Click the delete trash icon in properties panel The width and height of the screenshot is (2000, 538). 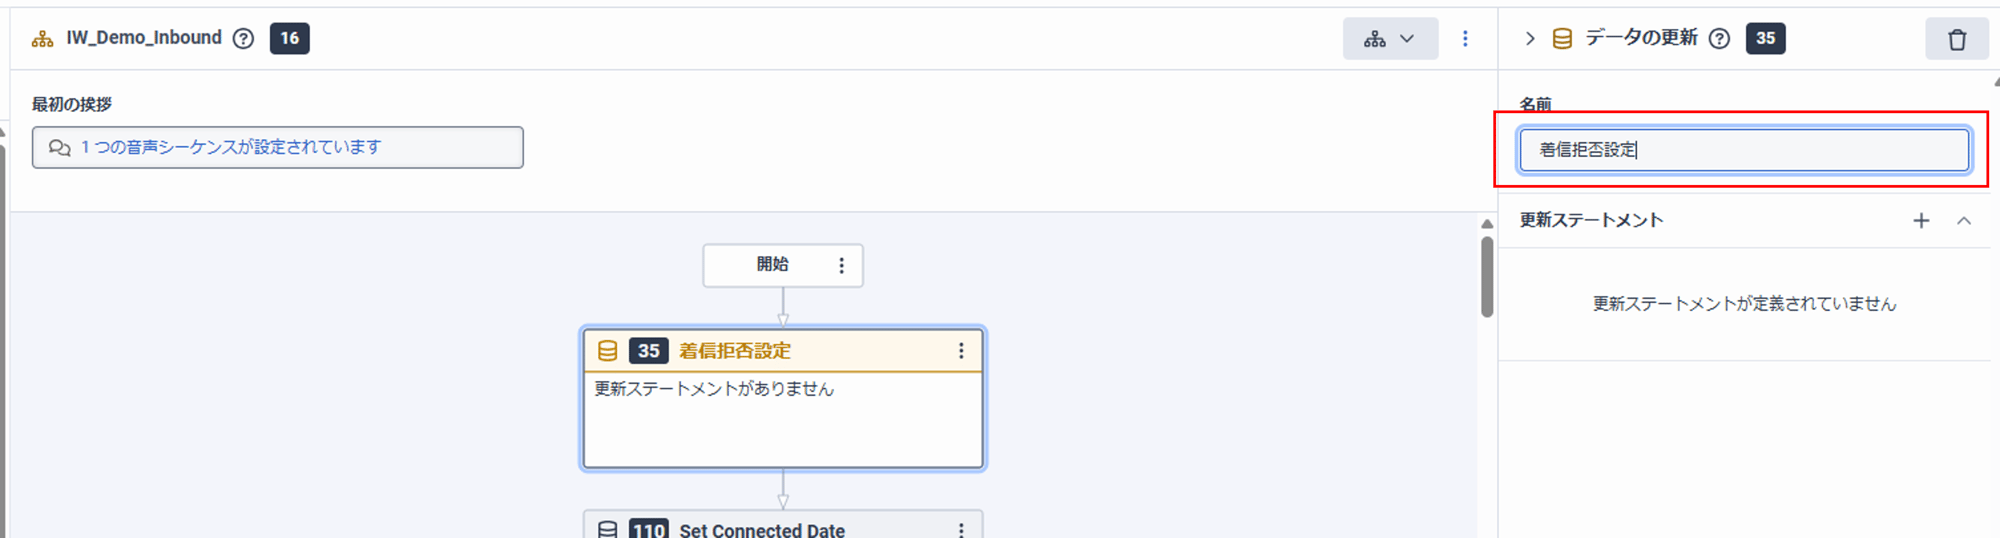[1957, 39]
